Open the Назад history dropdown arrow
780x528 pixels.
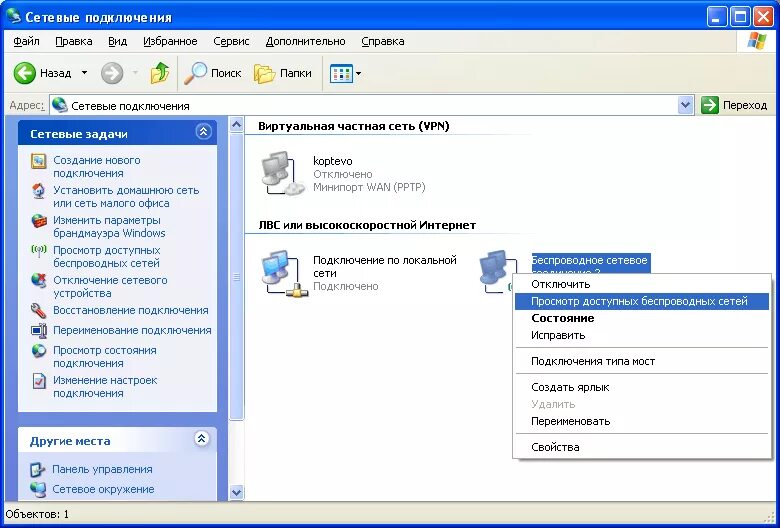coord(85,74)
